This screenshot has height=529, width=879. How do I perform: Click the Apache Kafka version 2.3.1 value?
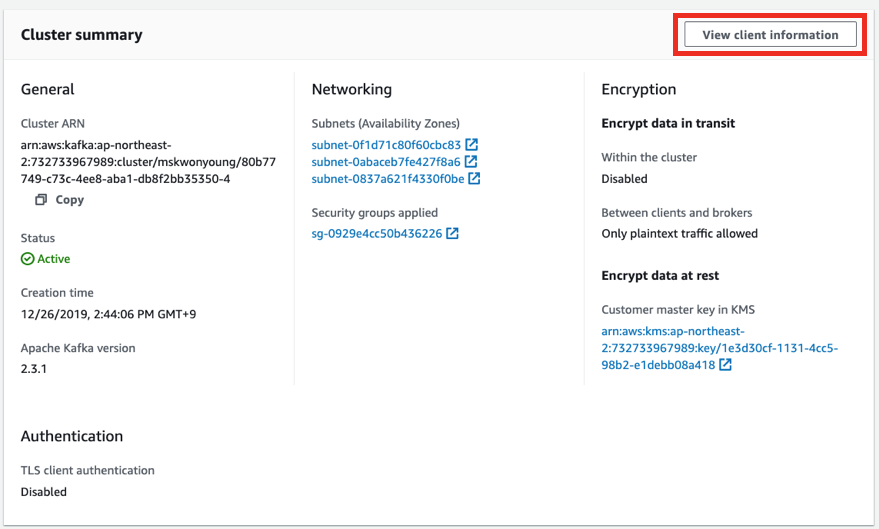tap(34, 369)
